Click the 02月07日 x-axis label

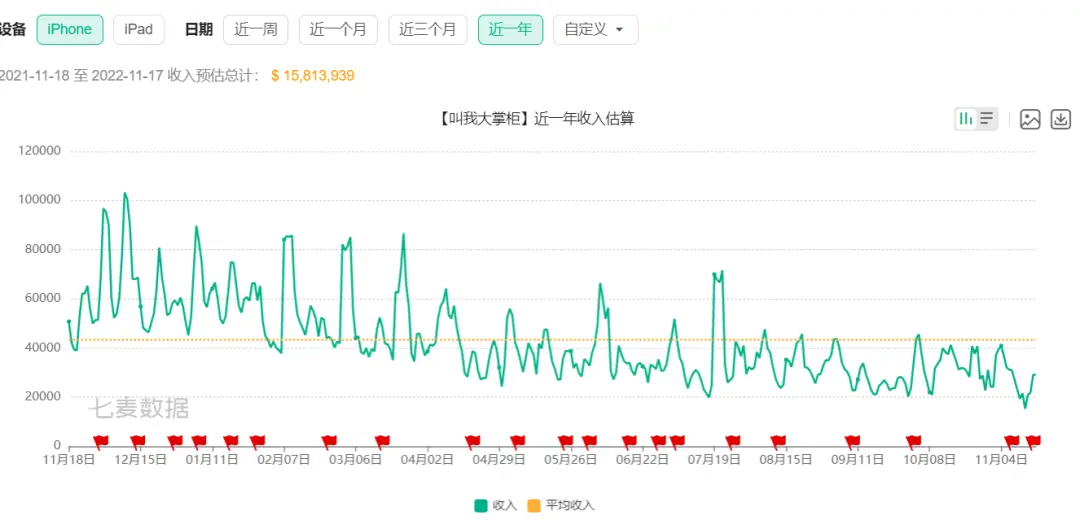(284, 459)
